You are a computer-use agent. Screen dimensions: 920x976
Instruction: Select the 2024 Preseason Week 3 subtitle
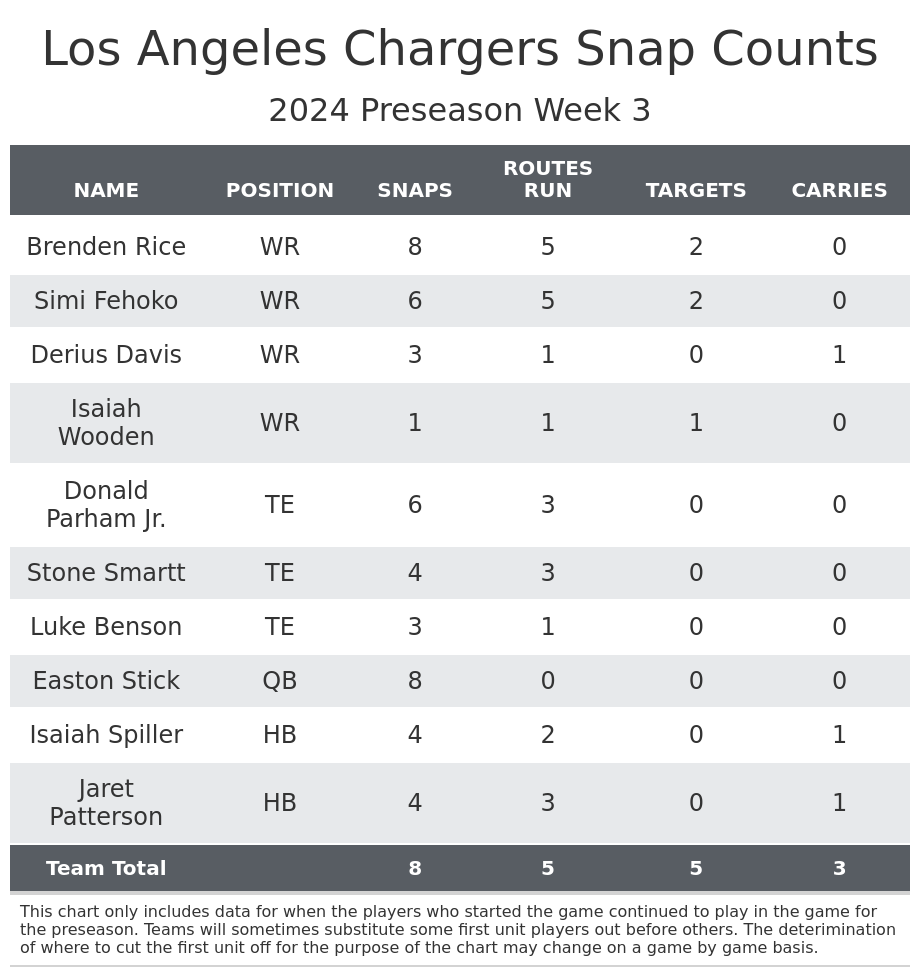460,111
